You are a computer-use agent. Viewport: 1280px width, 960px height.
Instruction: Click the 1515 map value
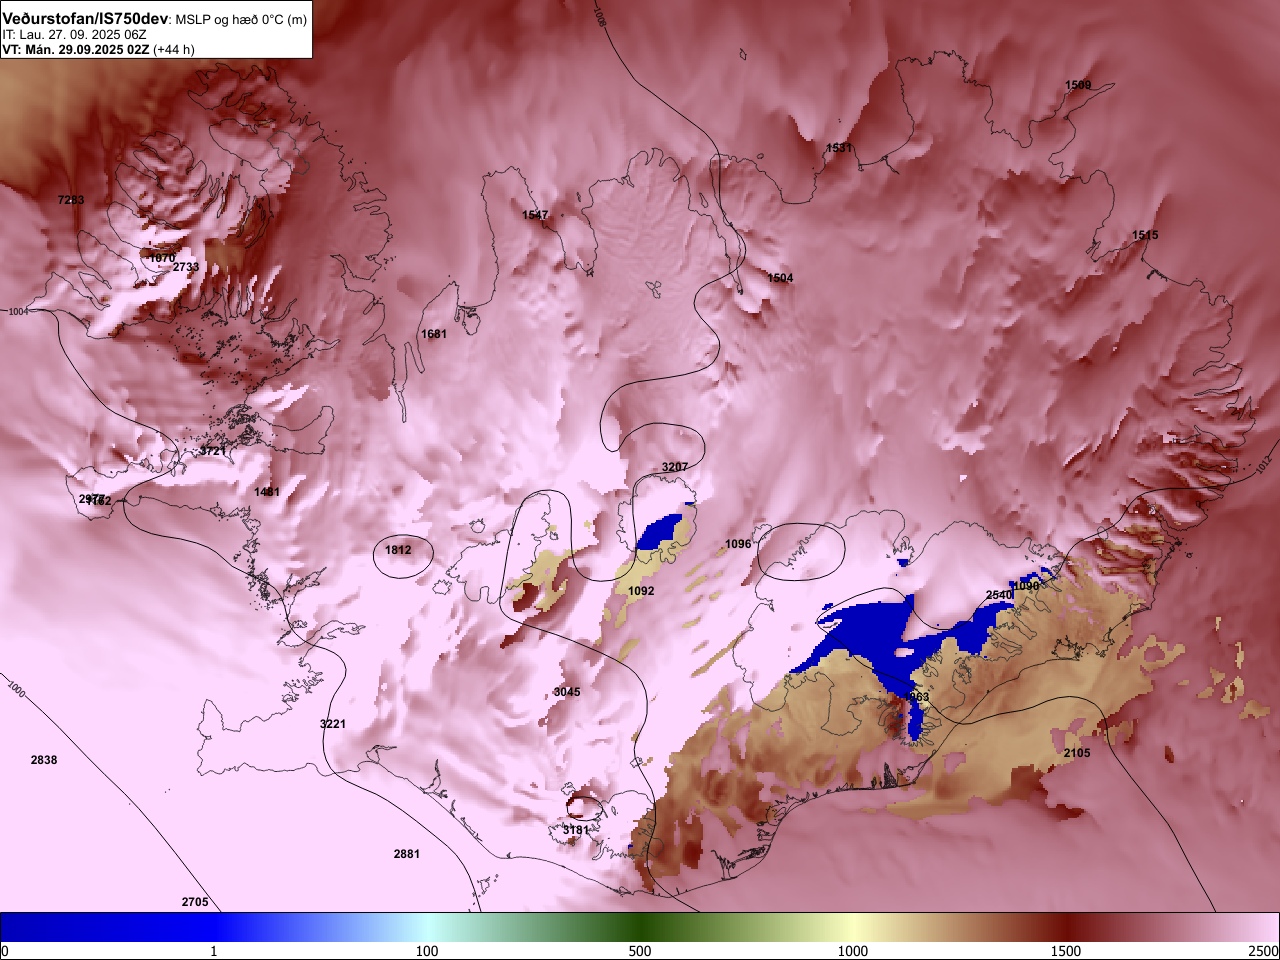(x=1145, y=235)
